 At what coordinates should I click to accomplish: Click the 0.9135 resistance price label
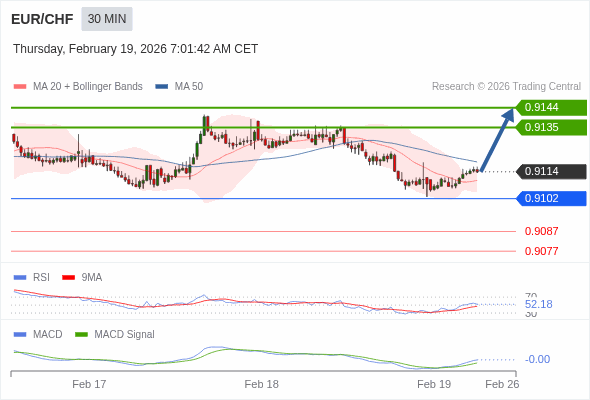[551, 128]
